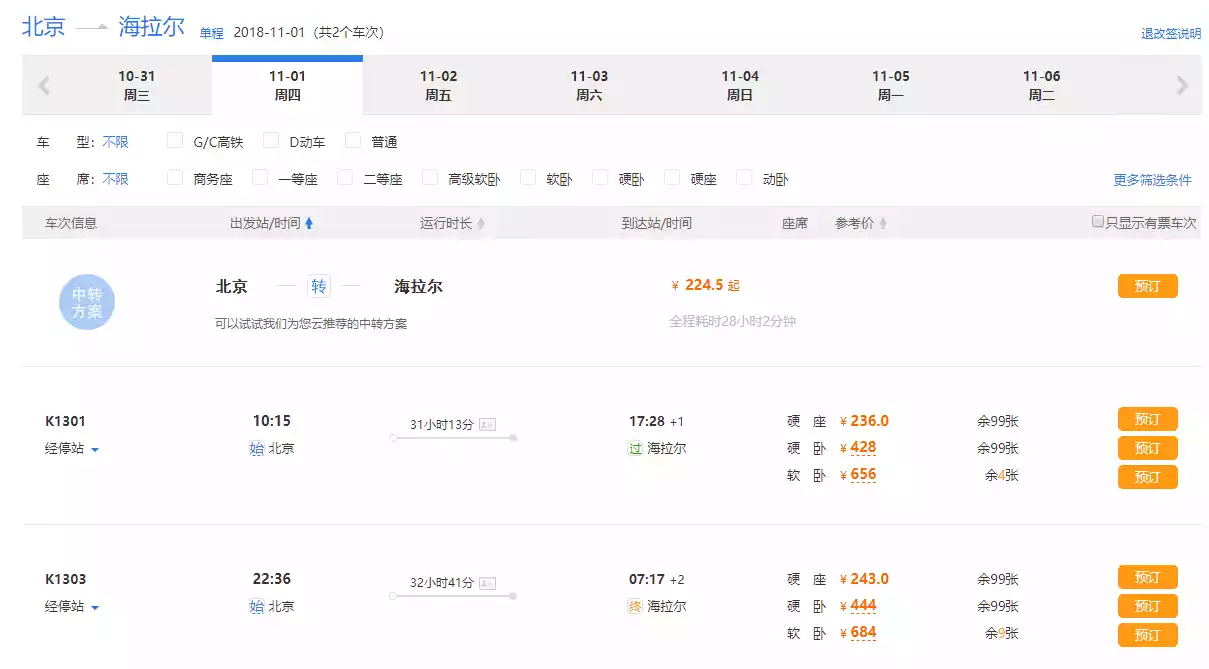The image size is (1209, 669).
Task: Click the 参考价 price sort icon
Action: (x=883, y=224)
